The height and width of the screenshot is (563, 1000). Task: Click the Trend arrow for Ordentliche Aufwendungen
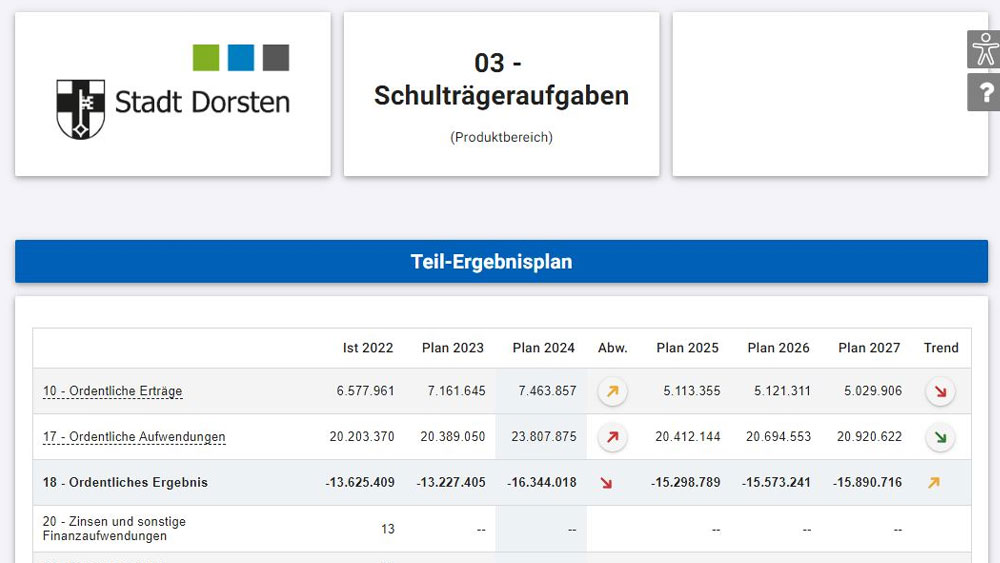pyautogui.click(x=939, y=437)
